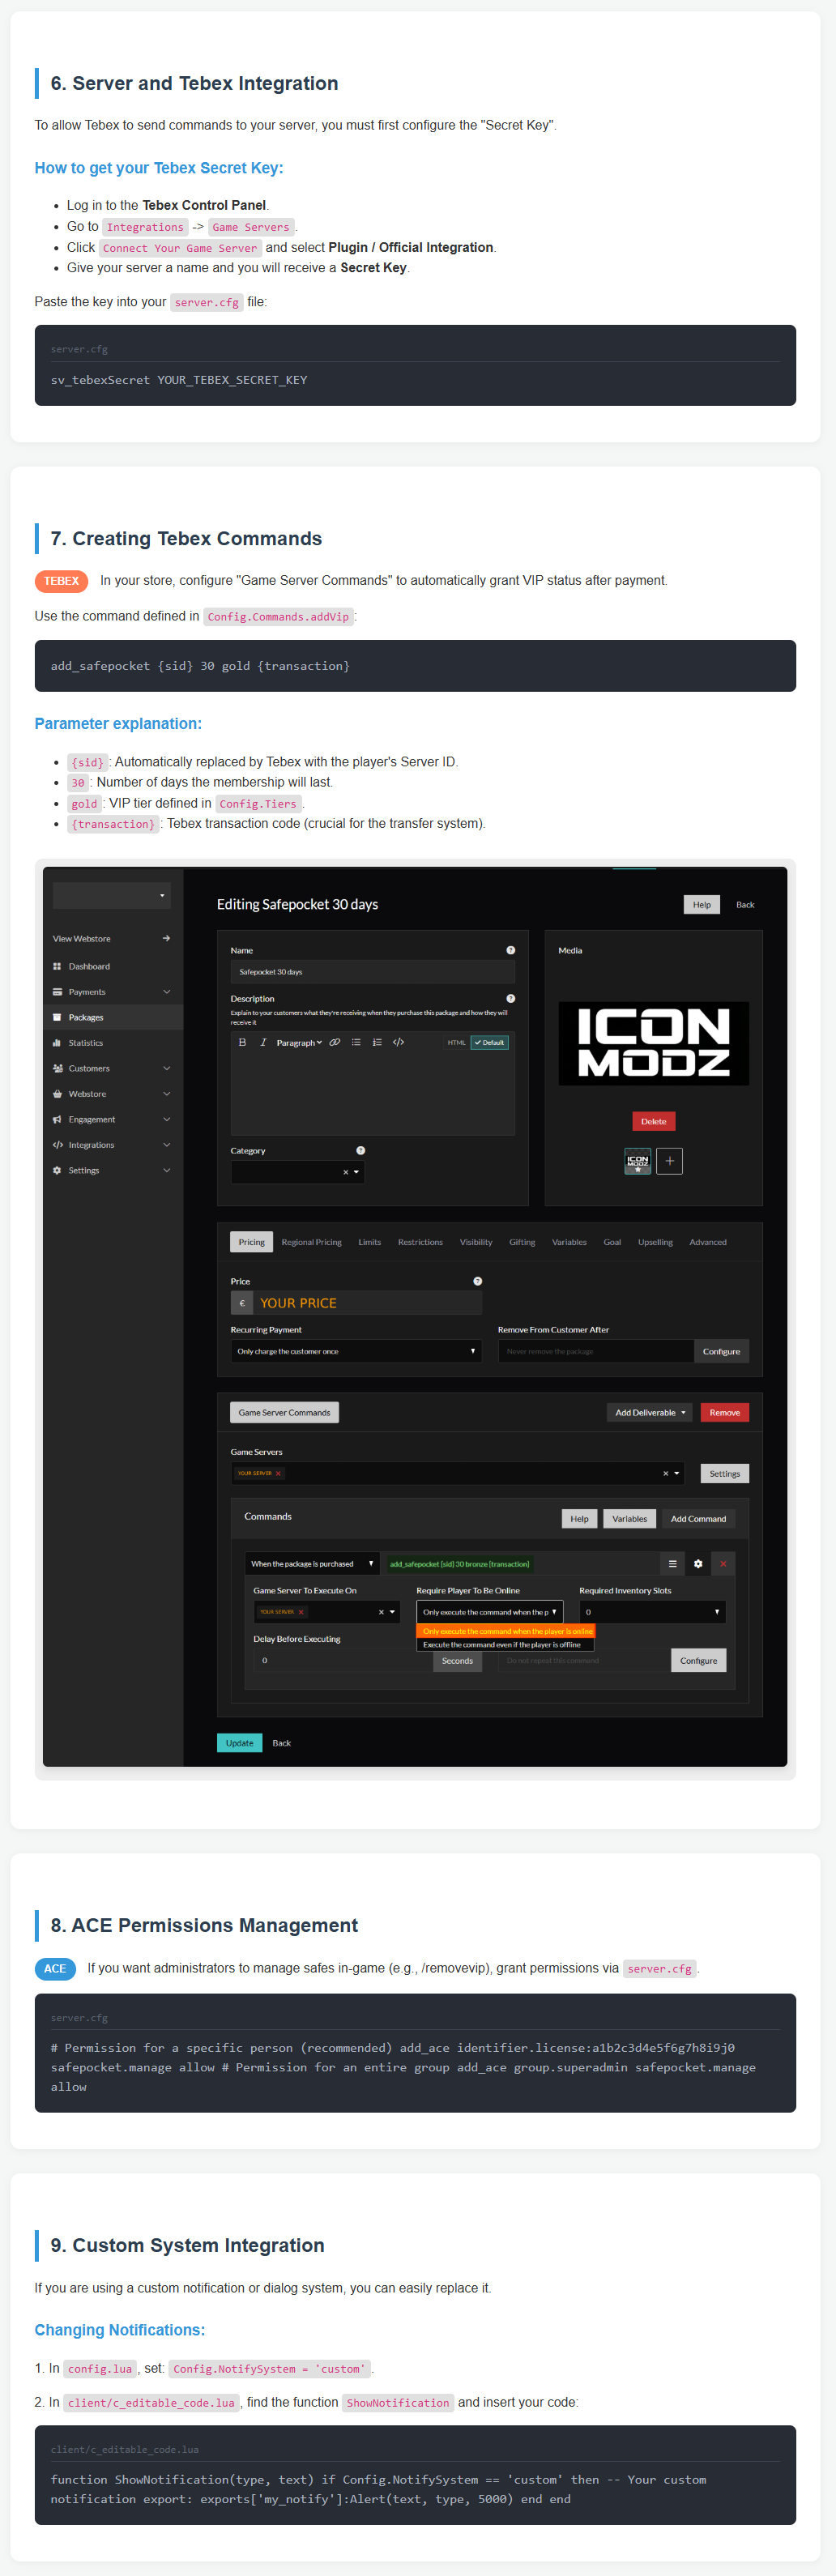Click the red Remove deliverable button
This screenshot has width=836, height=2576.
click(725, 1412)
